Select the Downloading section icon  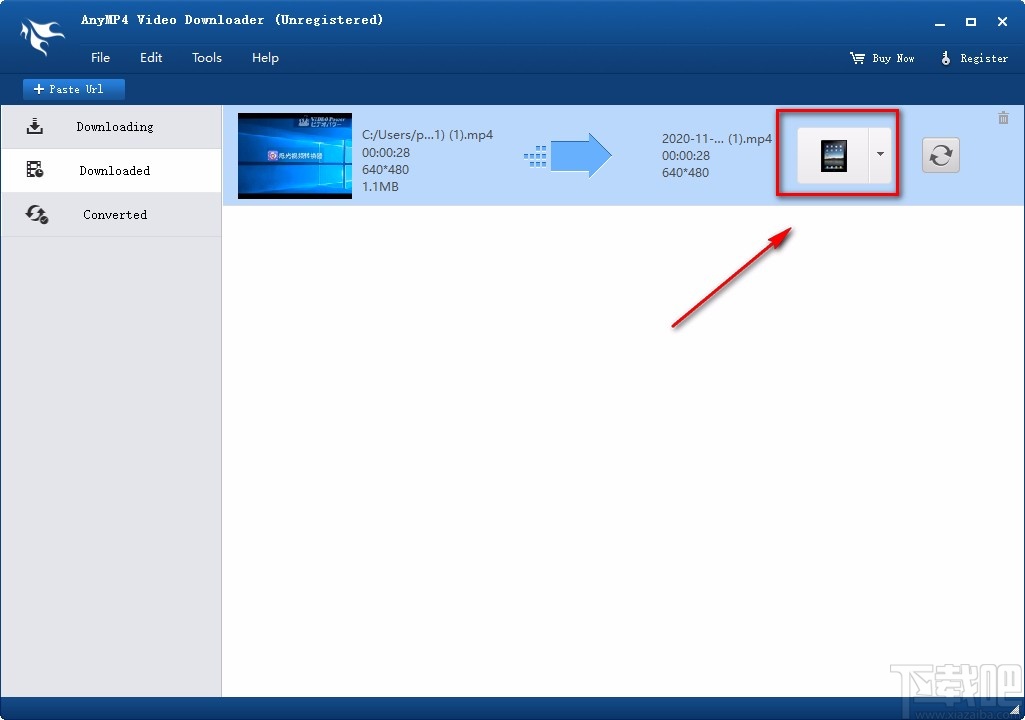point(36,126)
